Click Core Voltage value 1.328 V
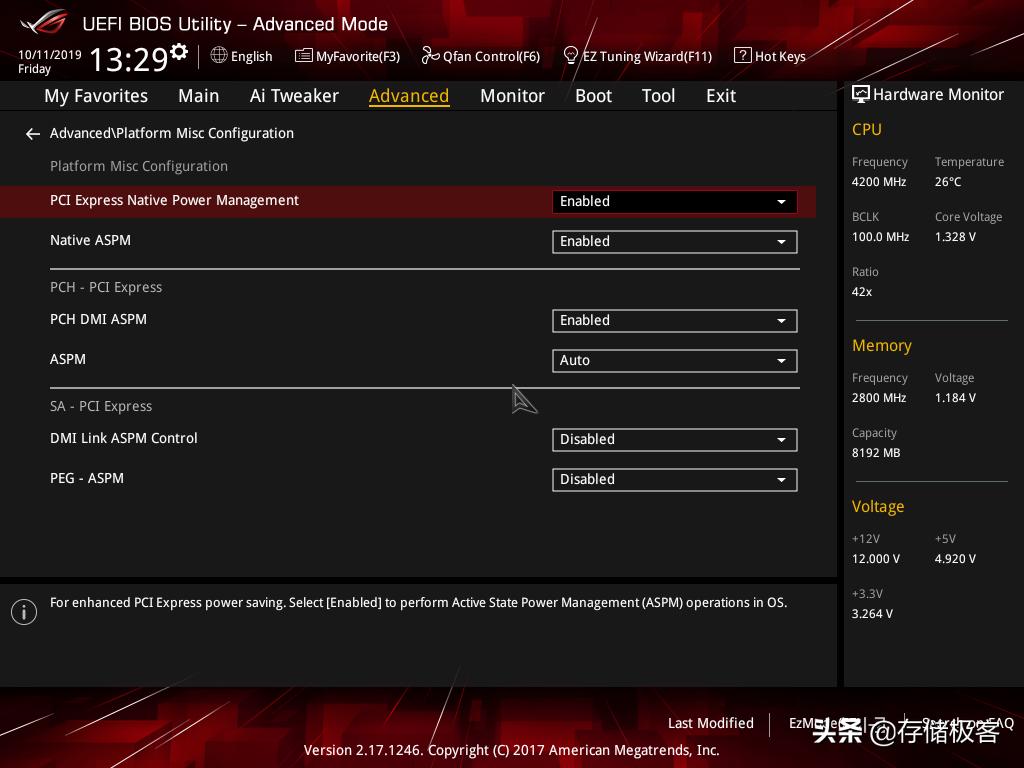The image size is (1024, 768). click(x=955, y=236)
